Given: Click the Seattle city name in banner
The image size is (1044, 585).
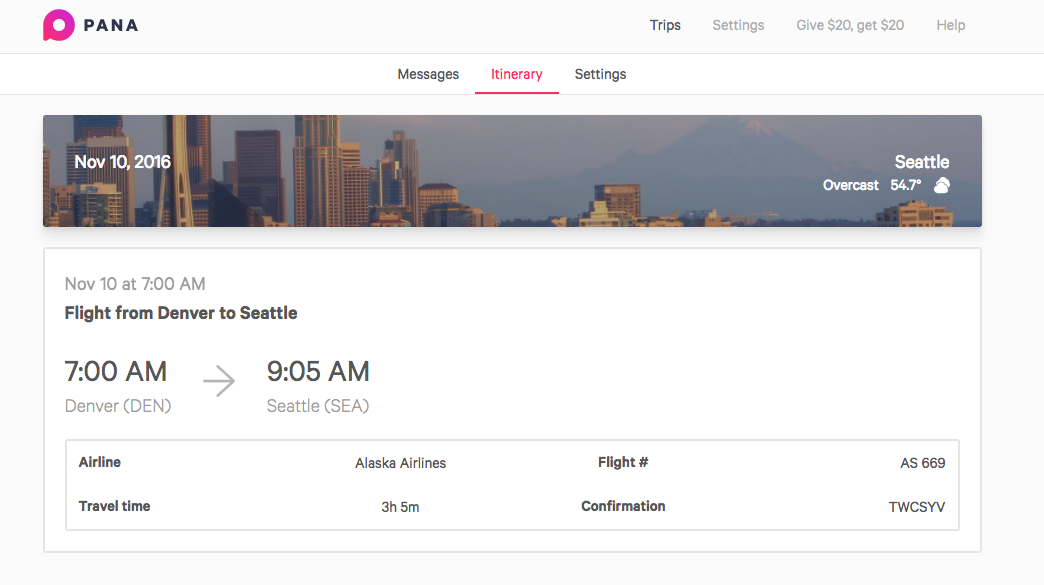Looking at the screenshot, I should point(921,162).
